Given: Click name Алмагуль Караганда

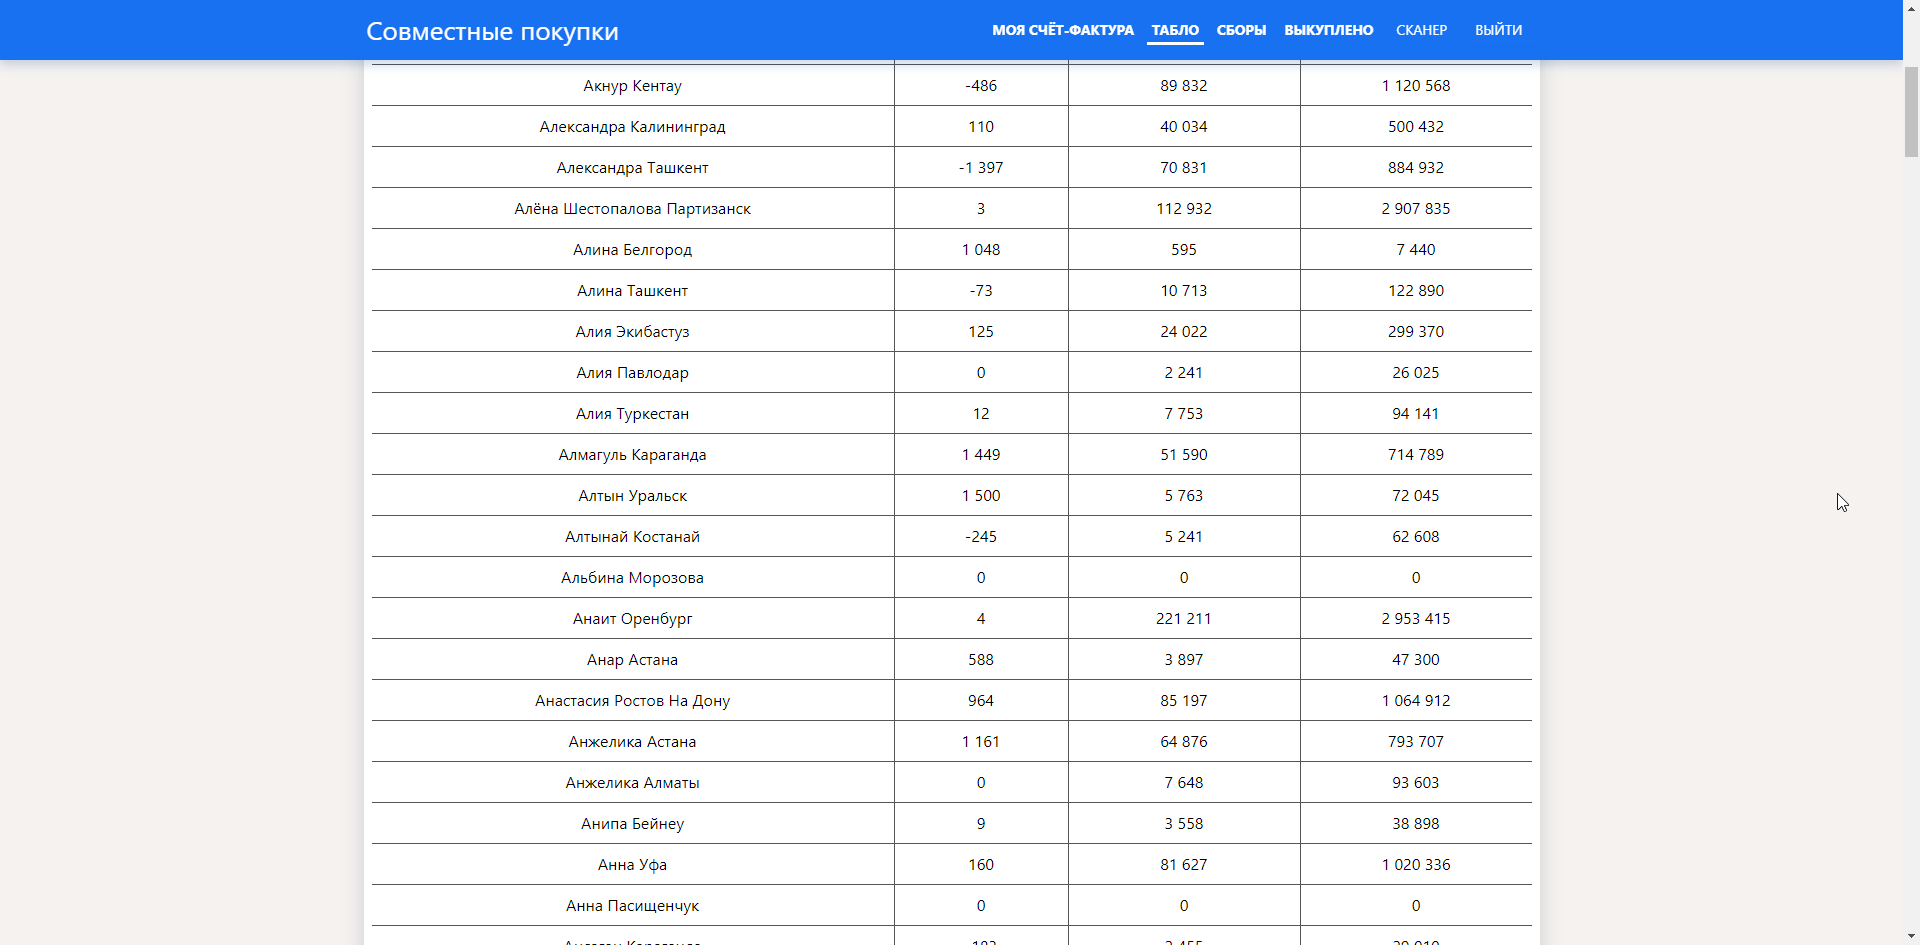Looking at the screenshot, I should [632, 455].
